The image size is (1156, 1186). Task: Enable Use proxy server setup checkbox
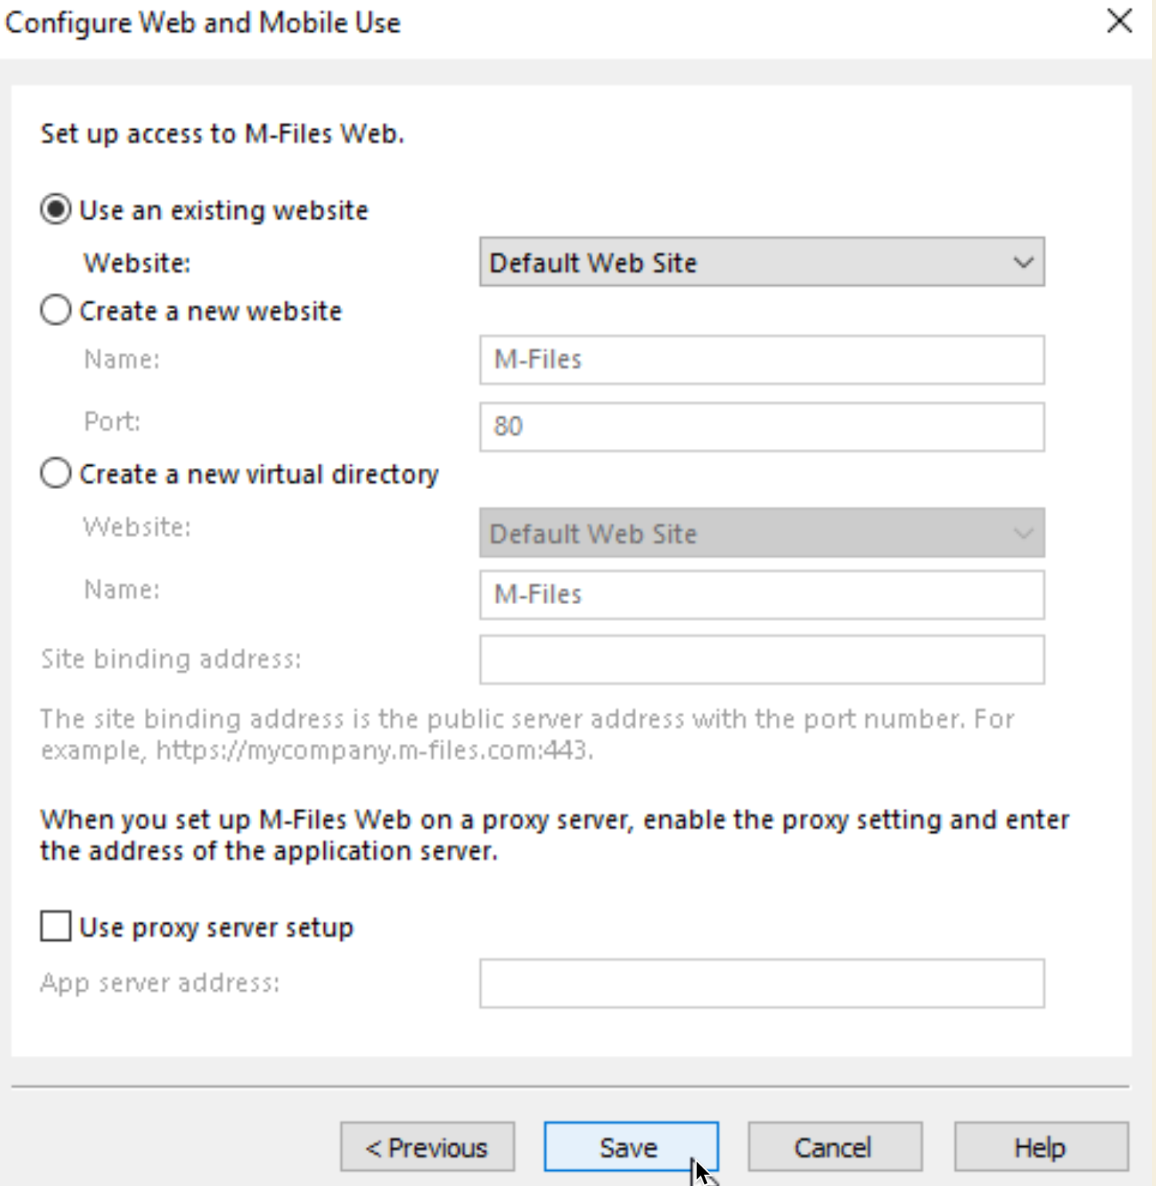[55, 927]
